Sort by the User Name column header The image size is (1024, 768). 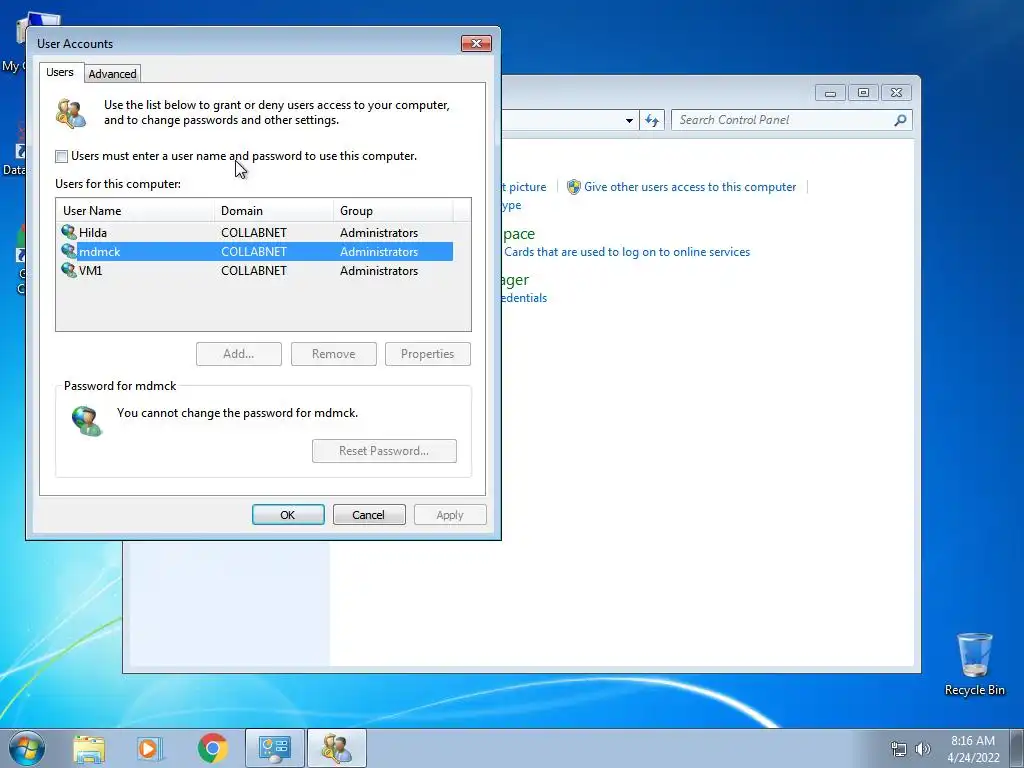[x=135, y=210]
